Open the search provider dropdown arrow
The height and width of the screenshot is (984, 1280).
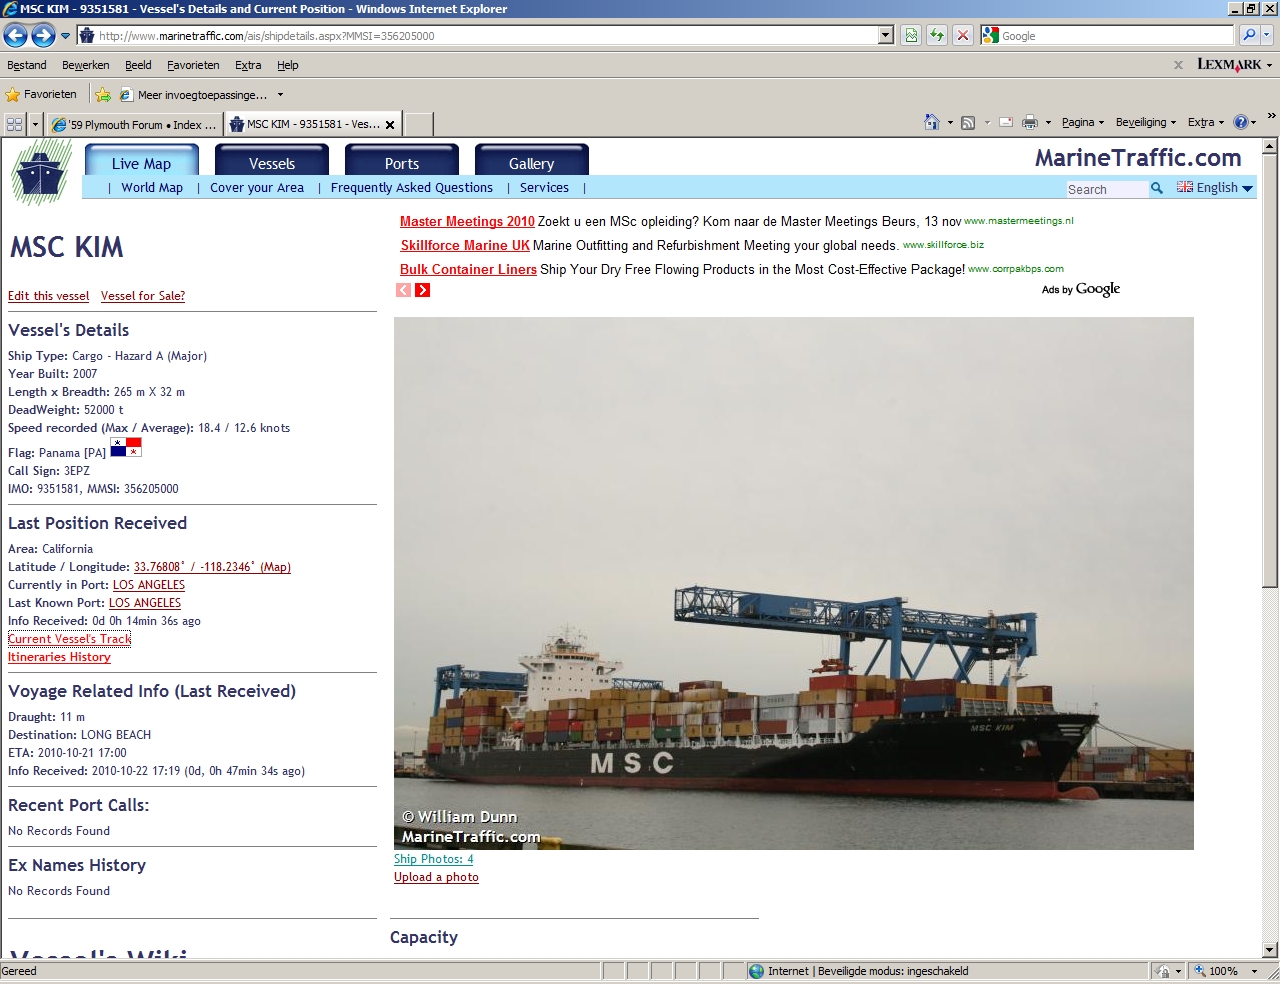(1267, 36)
